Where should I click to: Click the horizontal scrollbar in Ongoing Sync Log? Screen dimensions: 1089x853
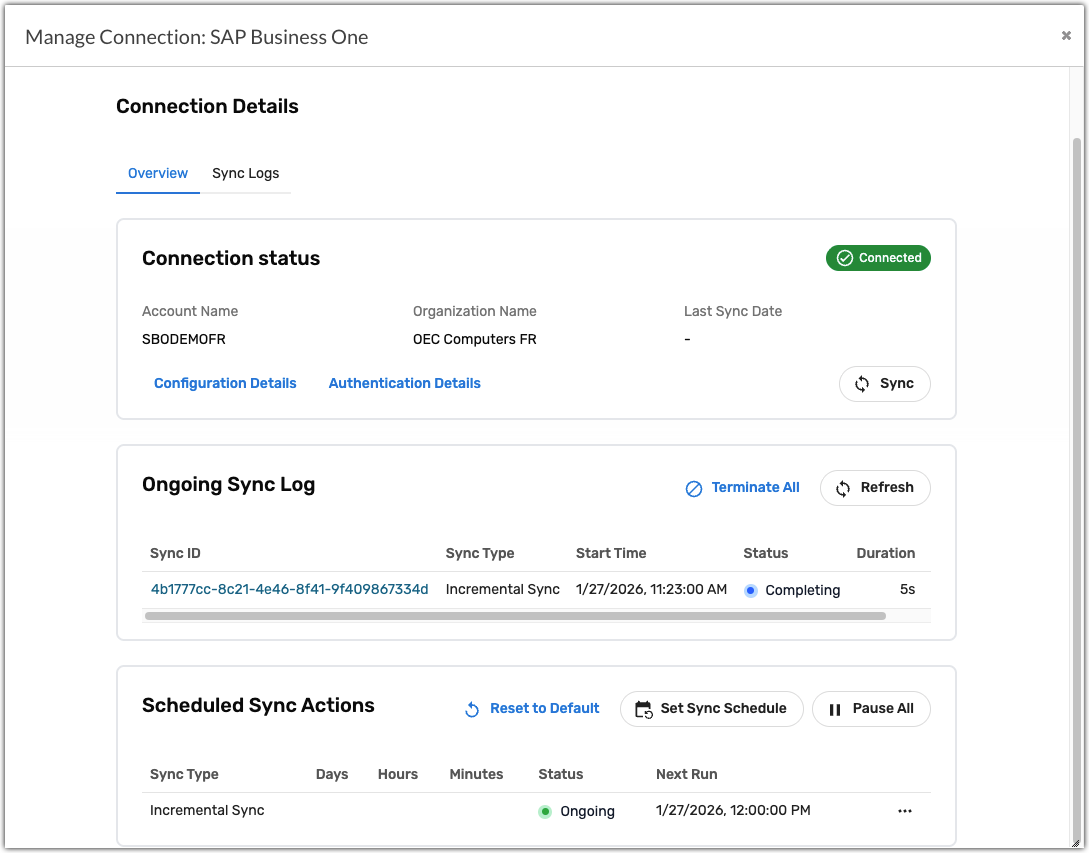[x=515, y=616]
